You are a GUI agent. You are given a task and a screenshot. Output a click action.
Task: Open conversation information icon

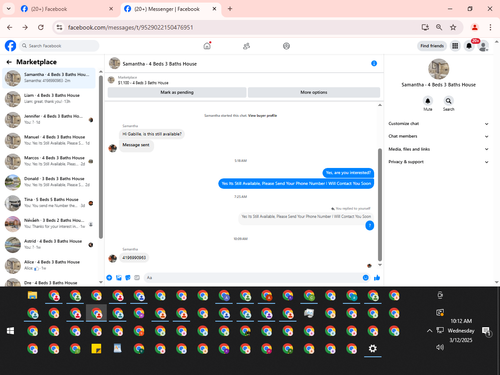click(374, 63)
